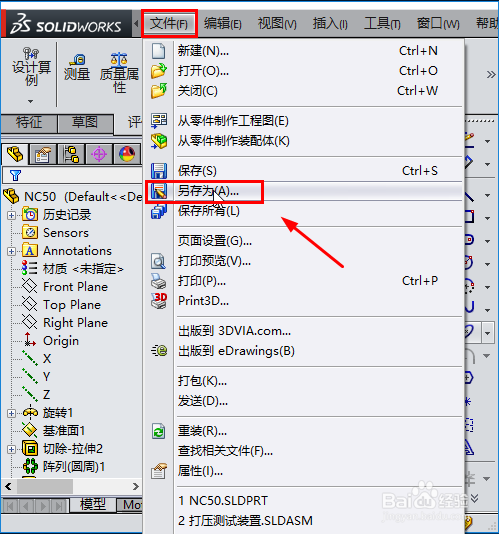Open 打印预览(V)...
Viewport: 499px width, 534px height.
(303, 261)
